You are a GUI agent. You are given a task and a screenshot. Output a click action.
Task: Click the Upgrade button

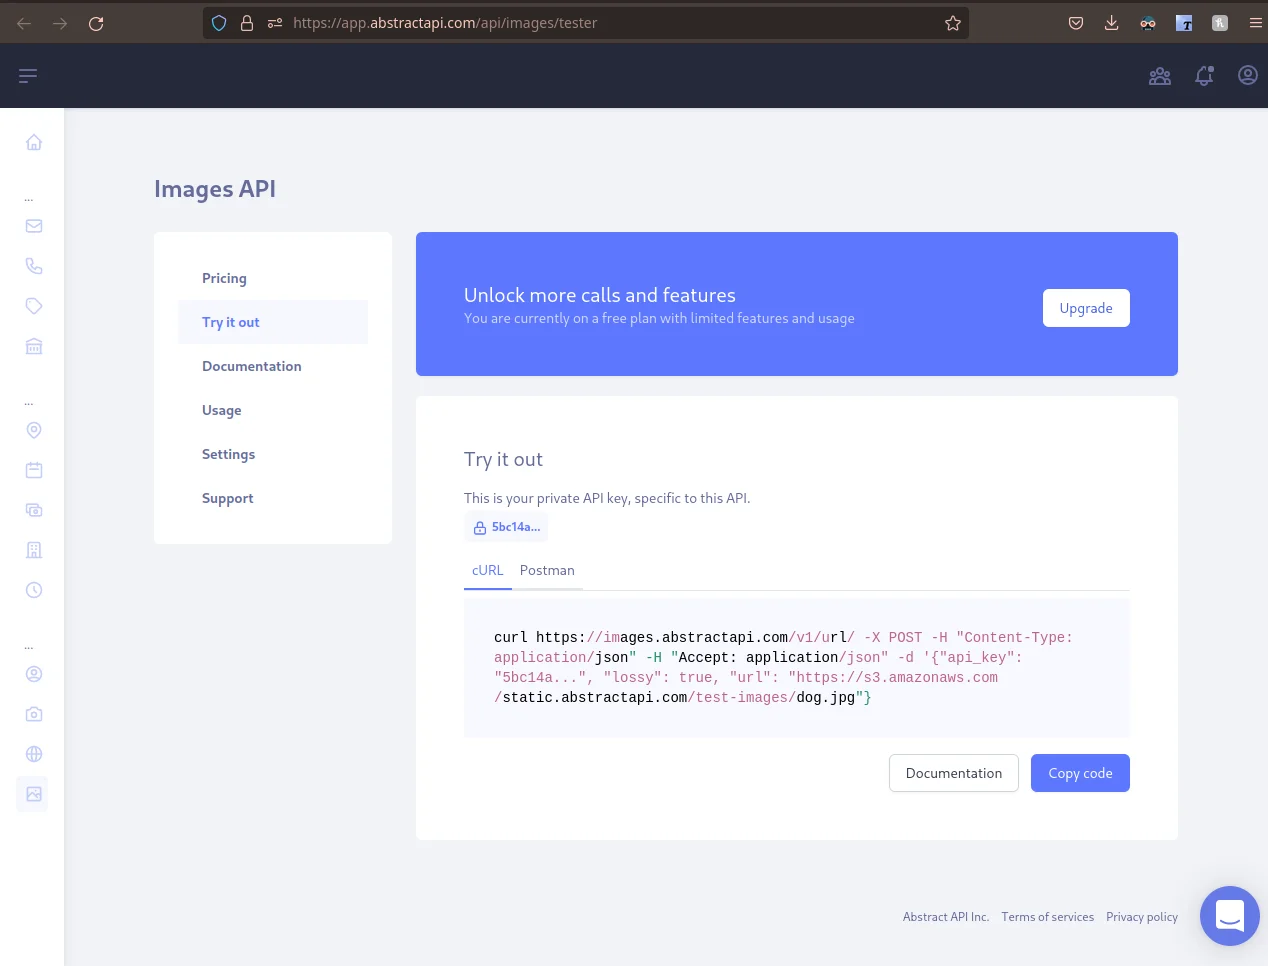pyautogui.click(x=1086, y=308)
